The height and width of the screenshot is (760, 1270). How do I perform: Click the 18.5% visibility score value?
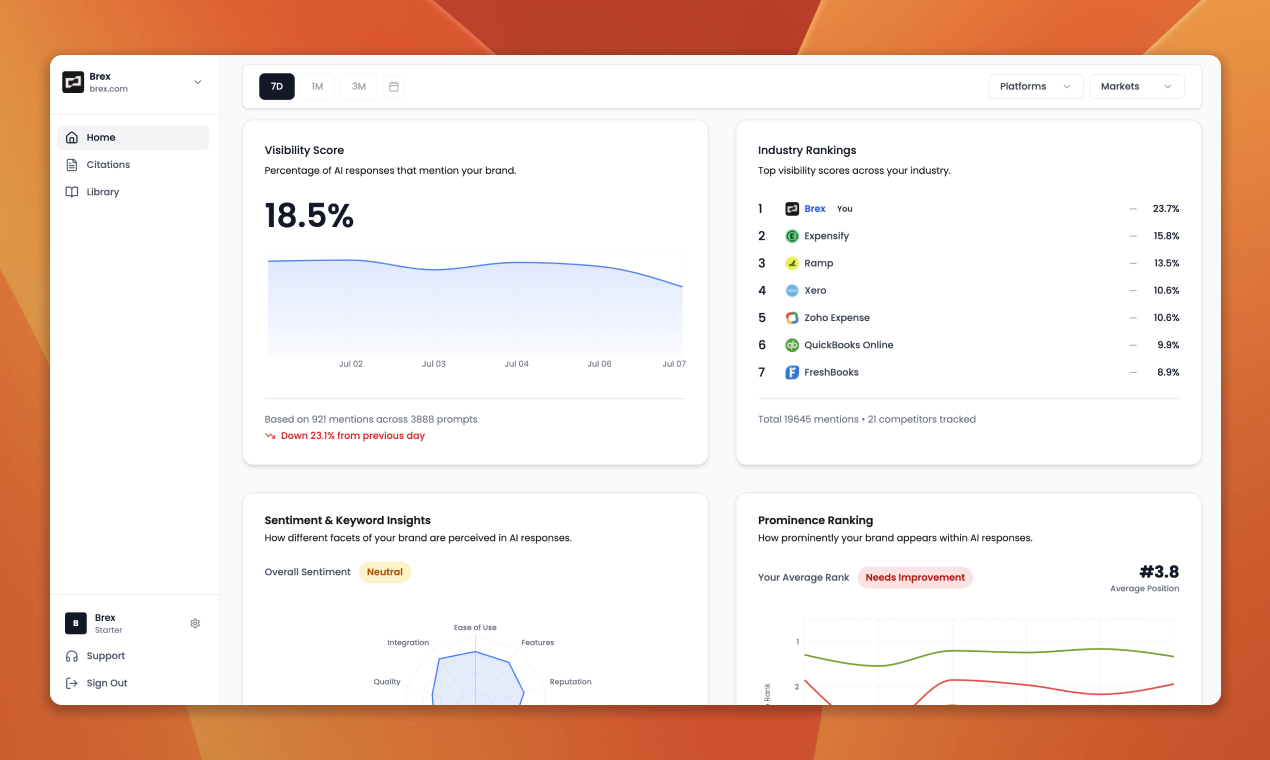point(309,216)
